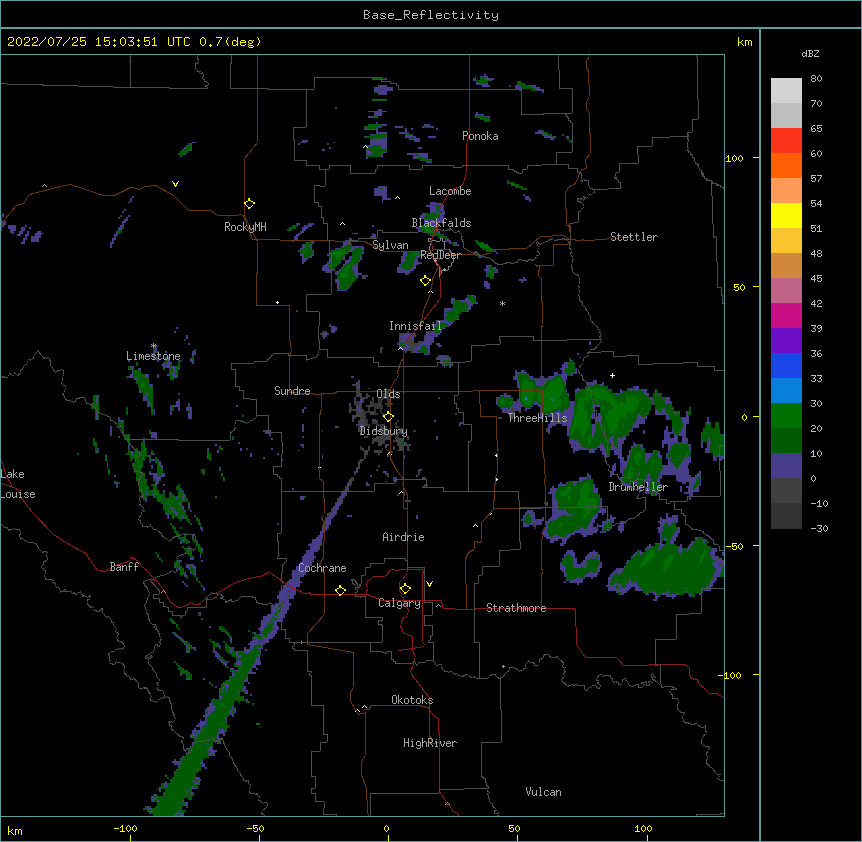Click the white asterisk marker above Limestone
The height and width of the screenshot is (842, 862).
click(x=153, y=346)
